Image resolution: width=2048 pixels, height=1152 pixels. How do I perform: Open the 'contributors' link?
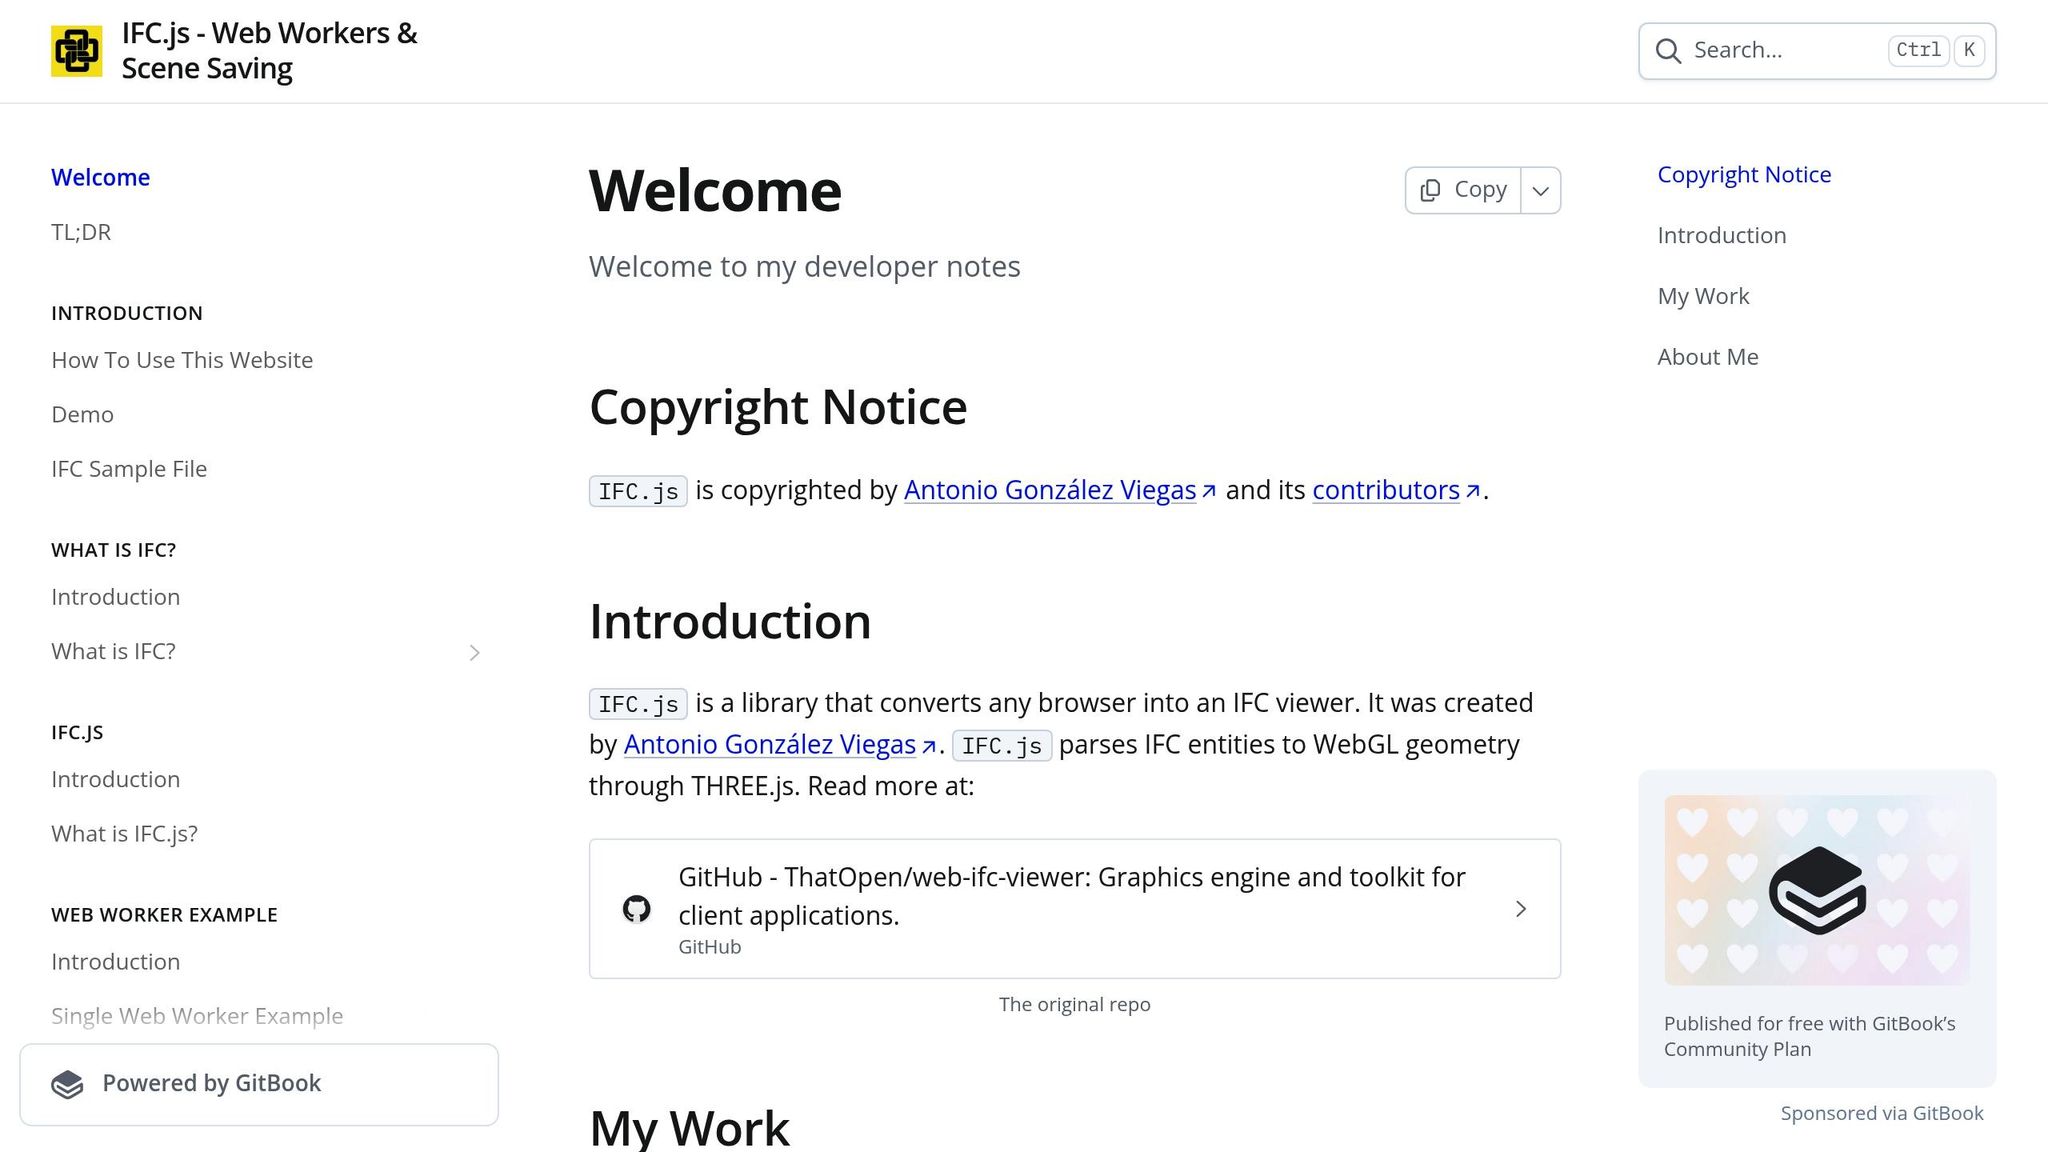[x=1384, y=490]
